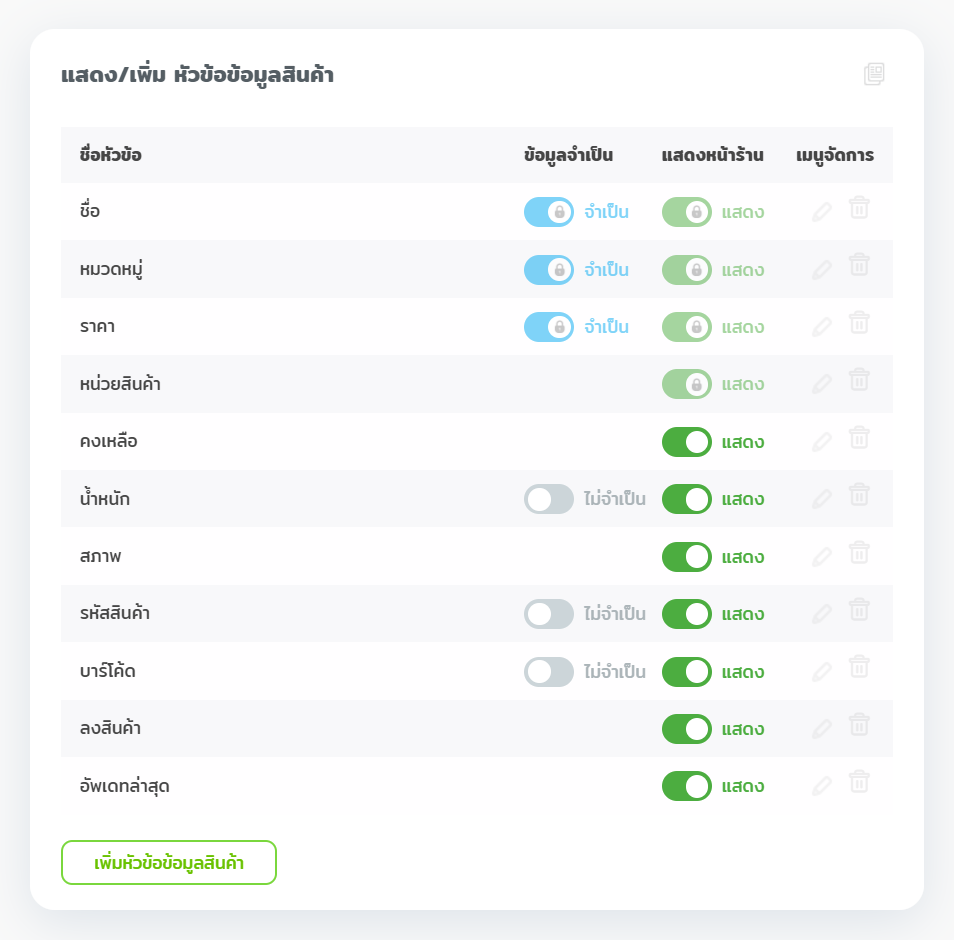Enable required toggle for รหัสสินค้า
Viewport: 954px width, 940px height.
point(549,614)
